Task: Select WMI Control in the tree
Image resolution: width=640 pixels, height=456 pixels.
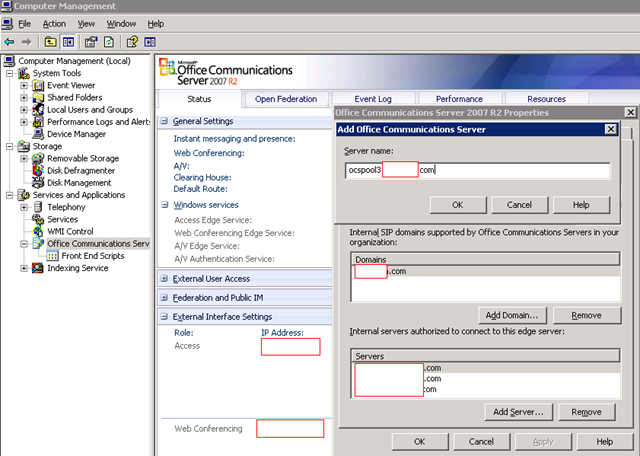Action: (70, 231)
